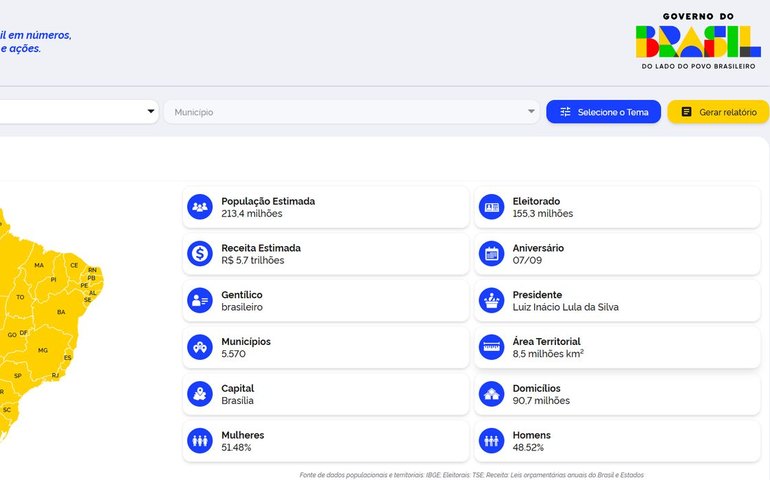Click the Receita Estimada dollar icon
This screenshot has height=480, width=770.
coord(200,254)
